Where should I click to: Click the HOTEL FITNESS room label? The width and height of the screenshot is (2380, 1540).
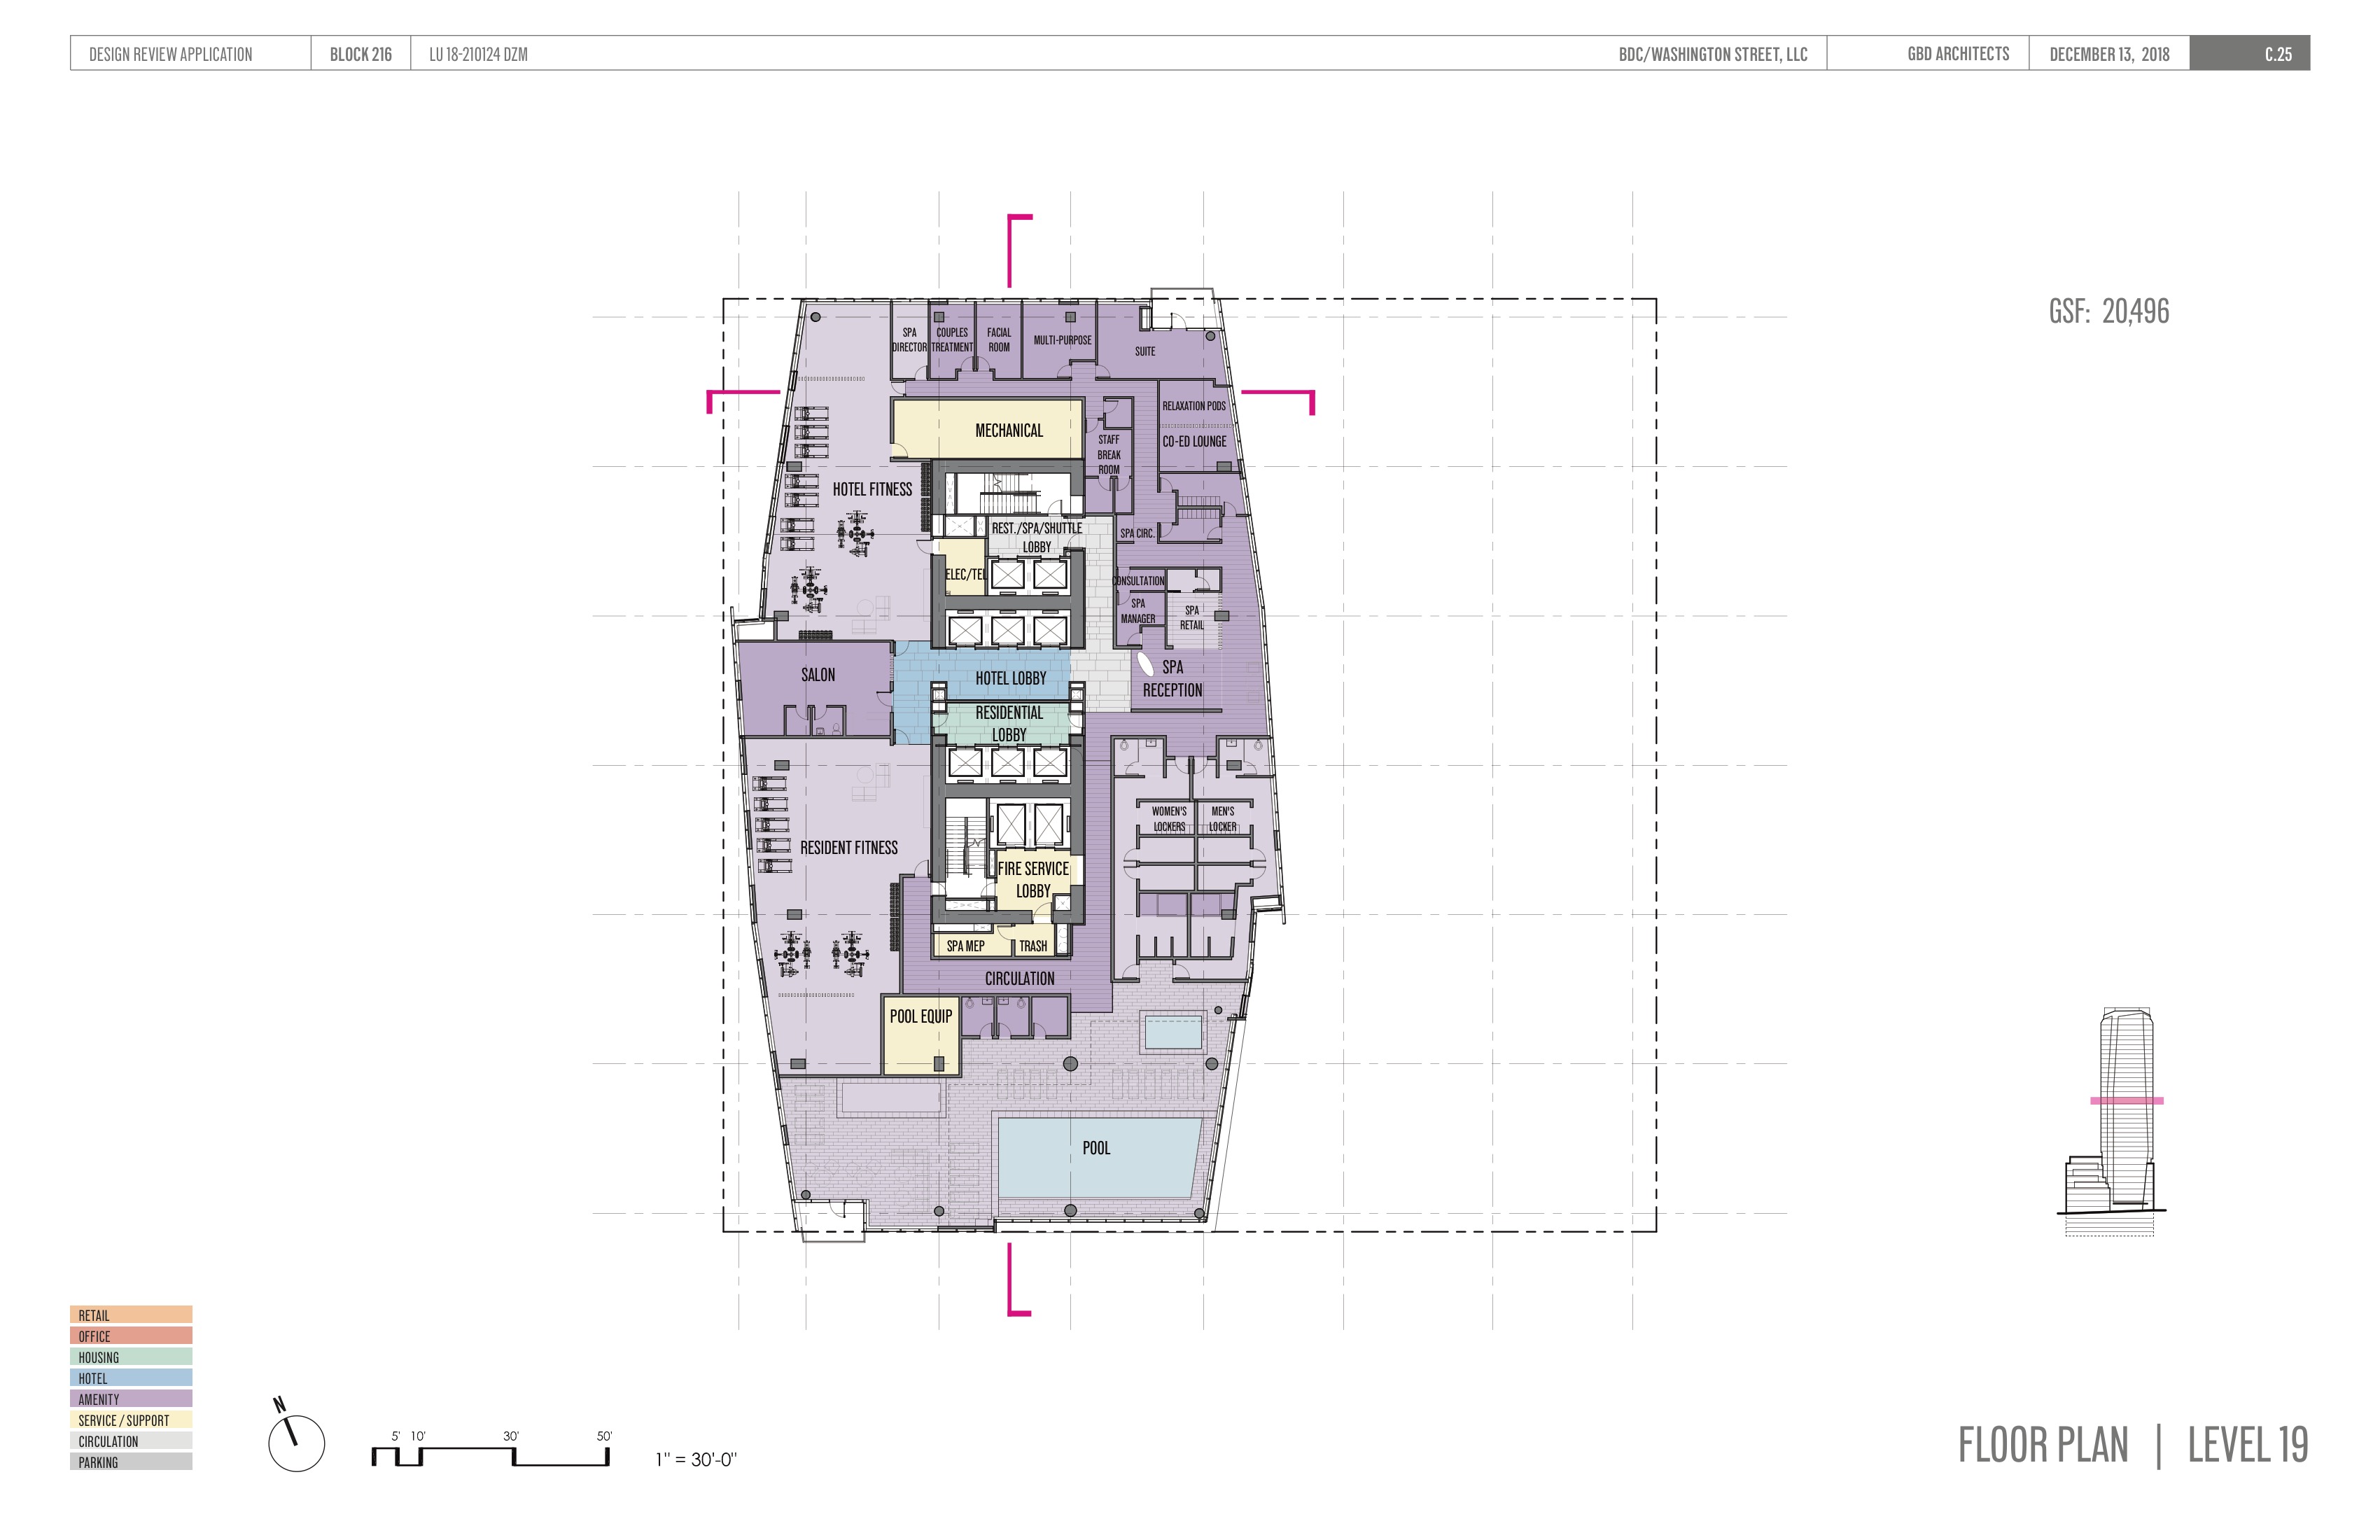pos(872,489)
